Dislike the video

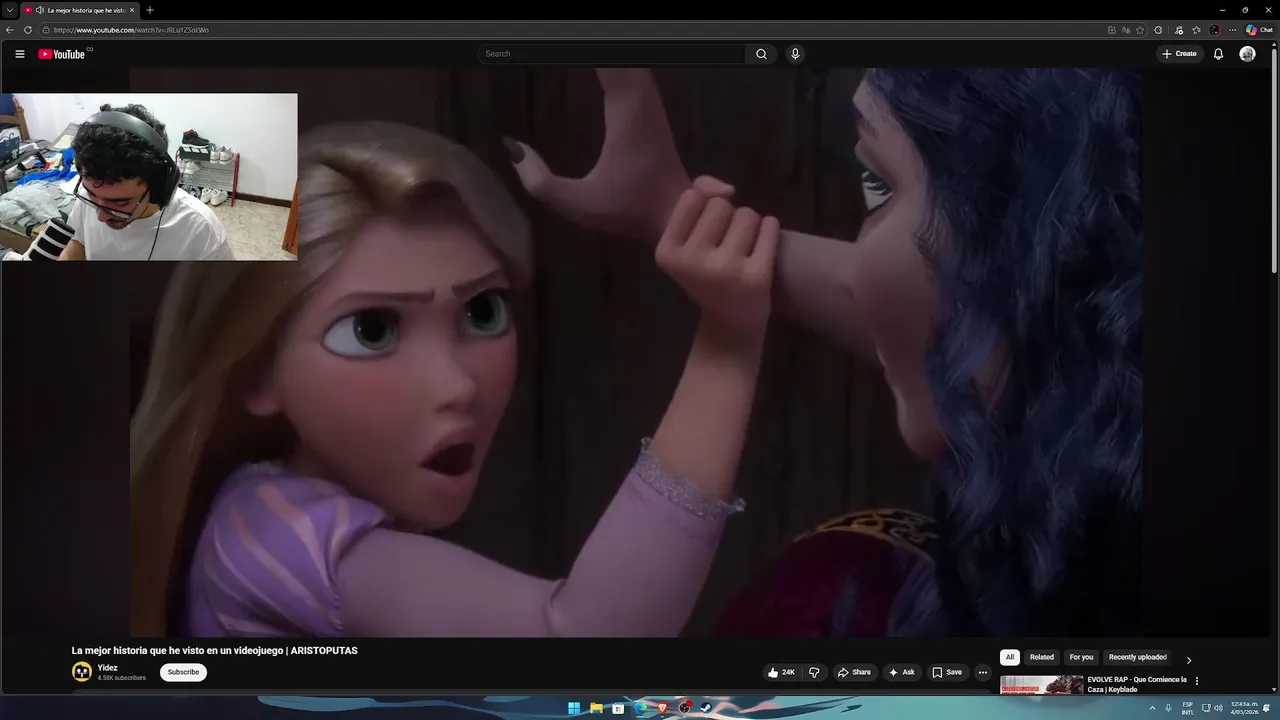tap(814, 672)
